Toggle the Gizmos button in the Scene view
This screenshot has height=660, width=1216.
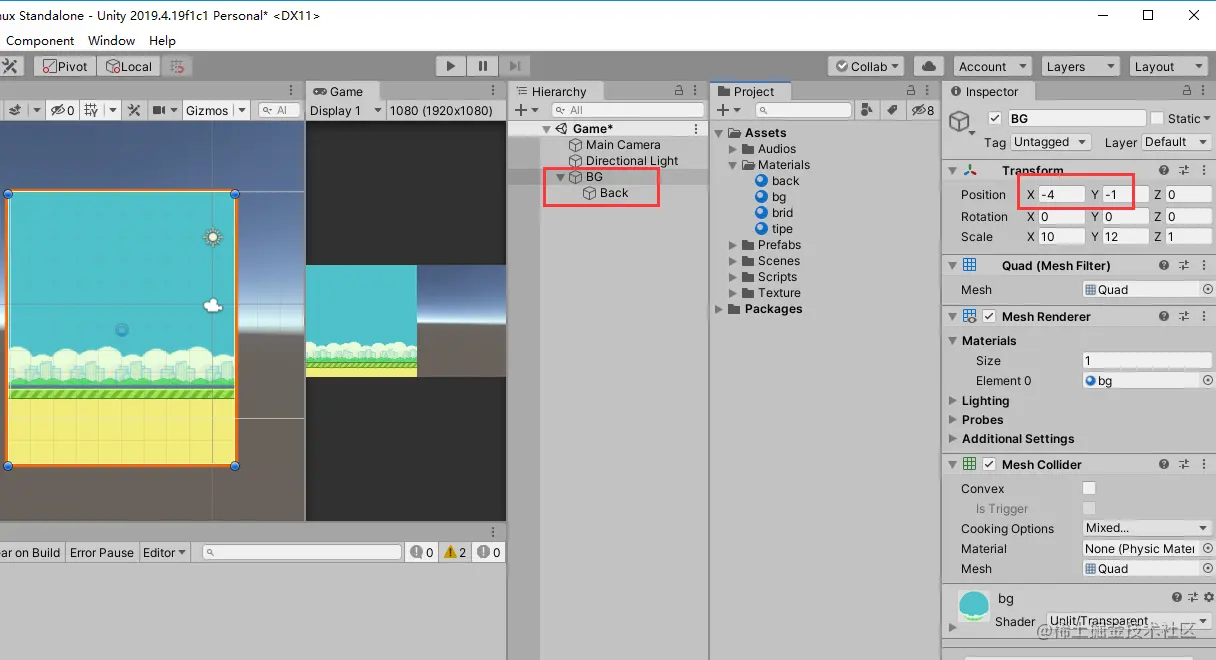pos(207,110)
